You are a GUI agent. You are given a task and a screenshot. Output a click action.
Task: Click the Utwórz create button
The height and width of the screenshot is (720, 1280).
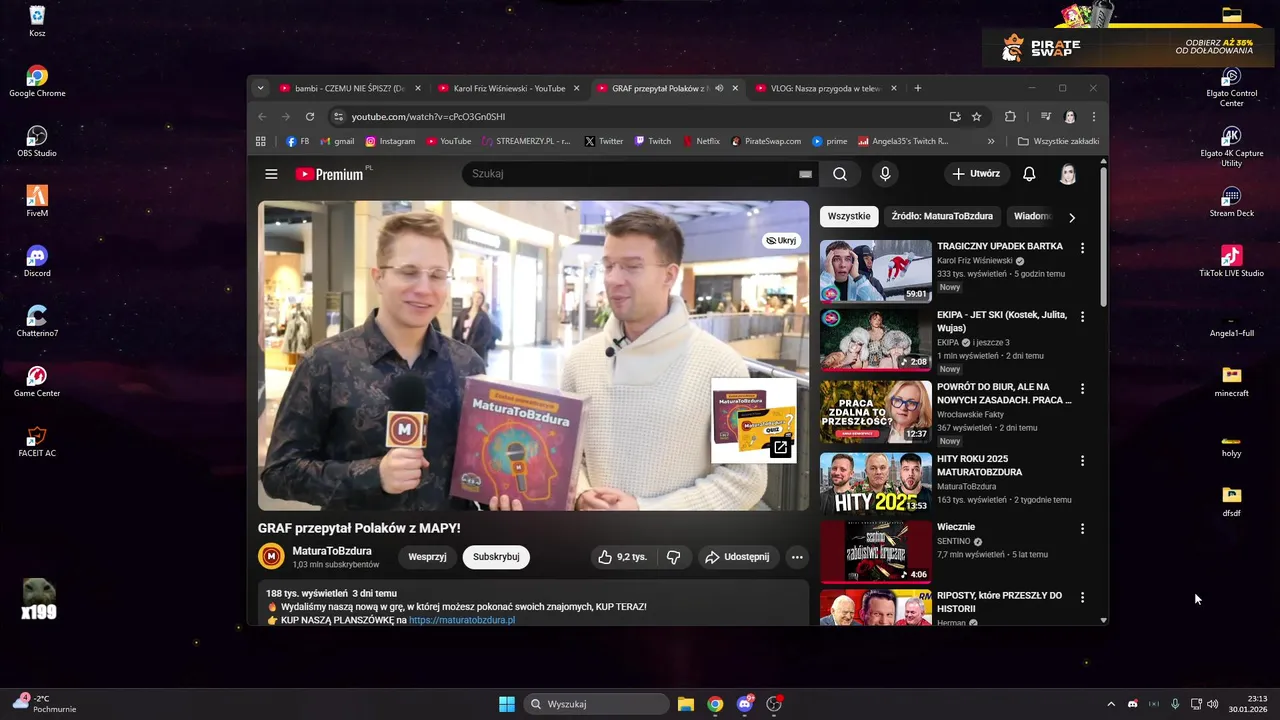coord(976,174)
